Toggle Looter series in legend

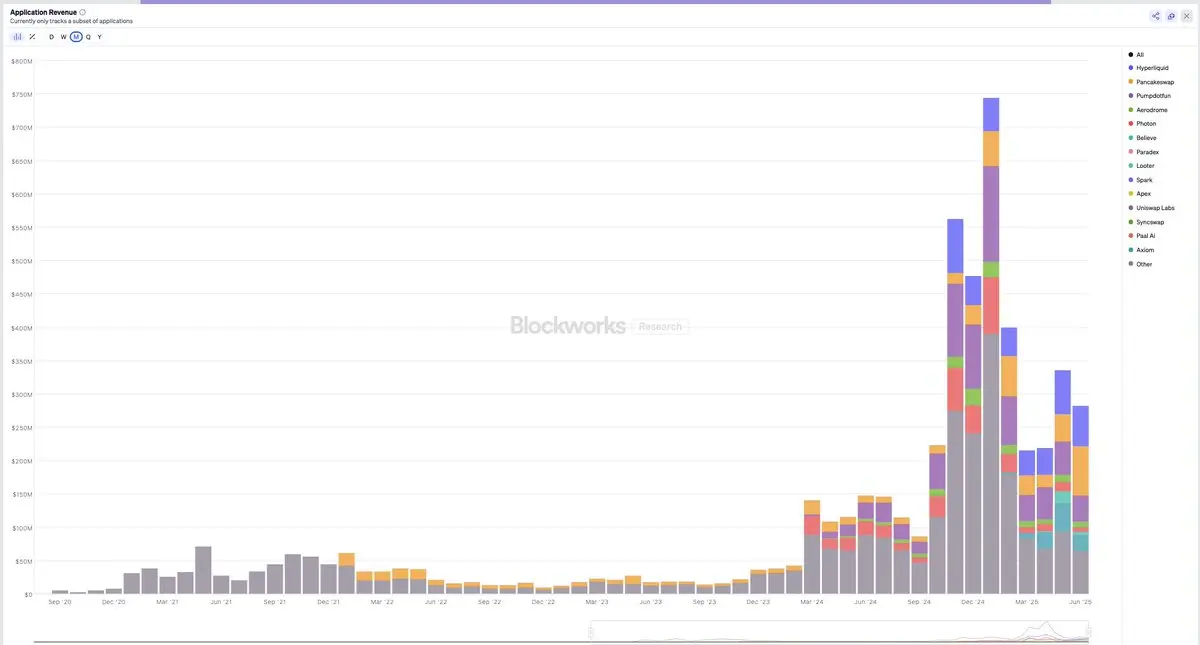(x=1141, y=166)
